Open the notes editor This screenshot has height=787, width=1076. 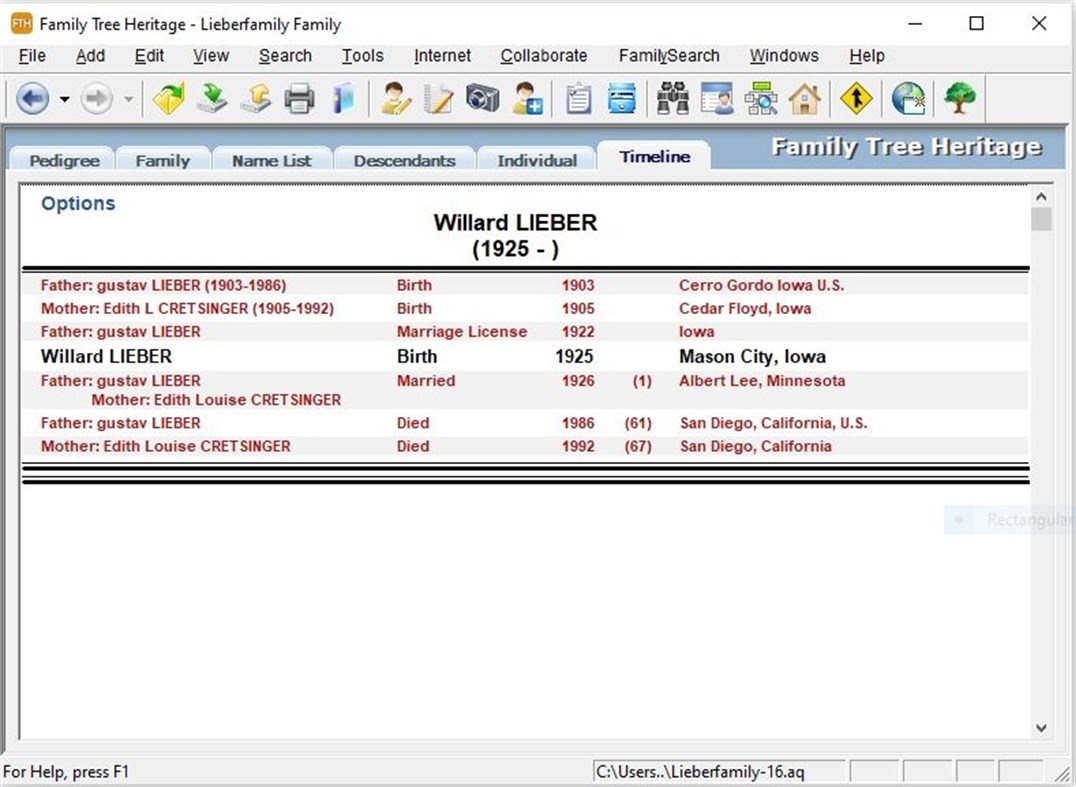click(x=436, y=98)
